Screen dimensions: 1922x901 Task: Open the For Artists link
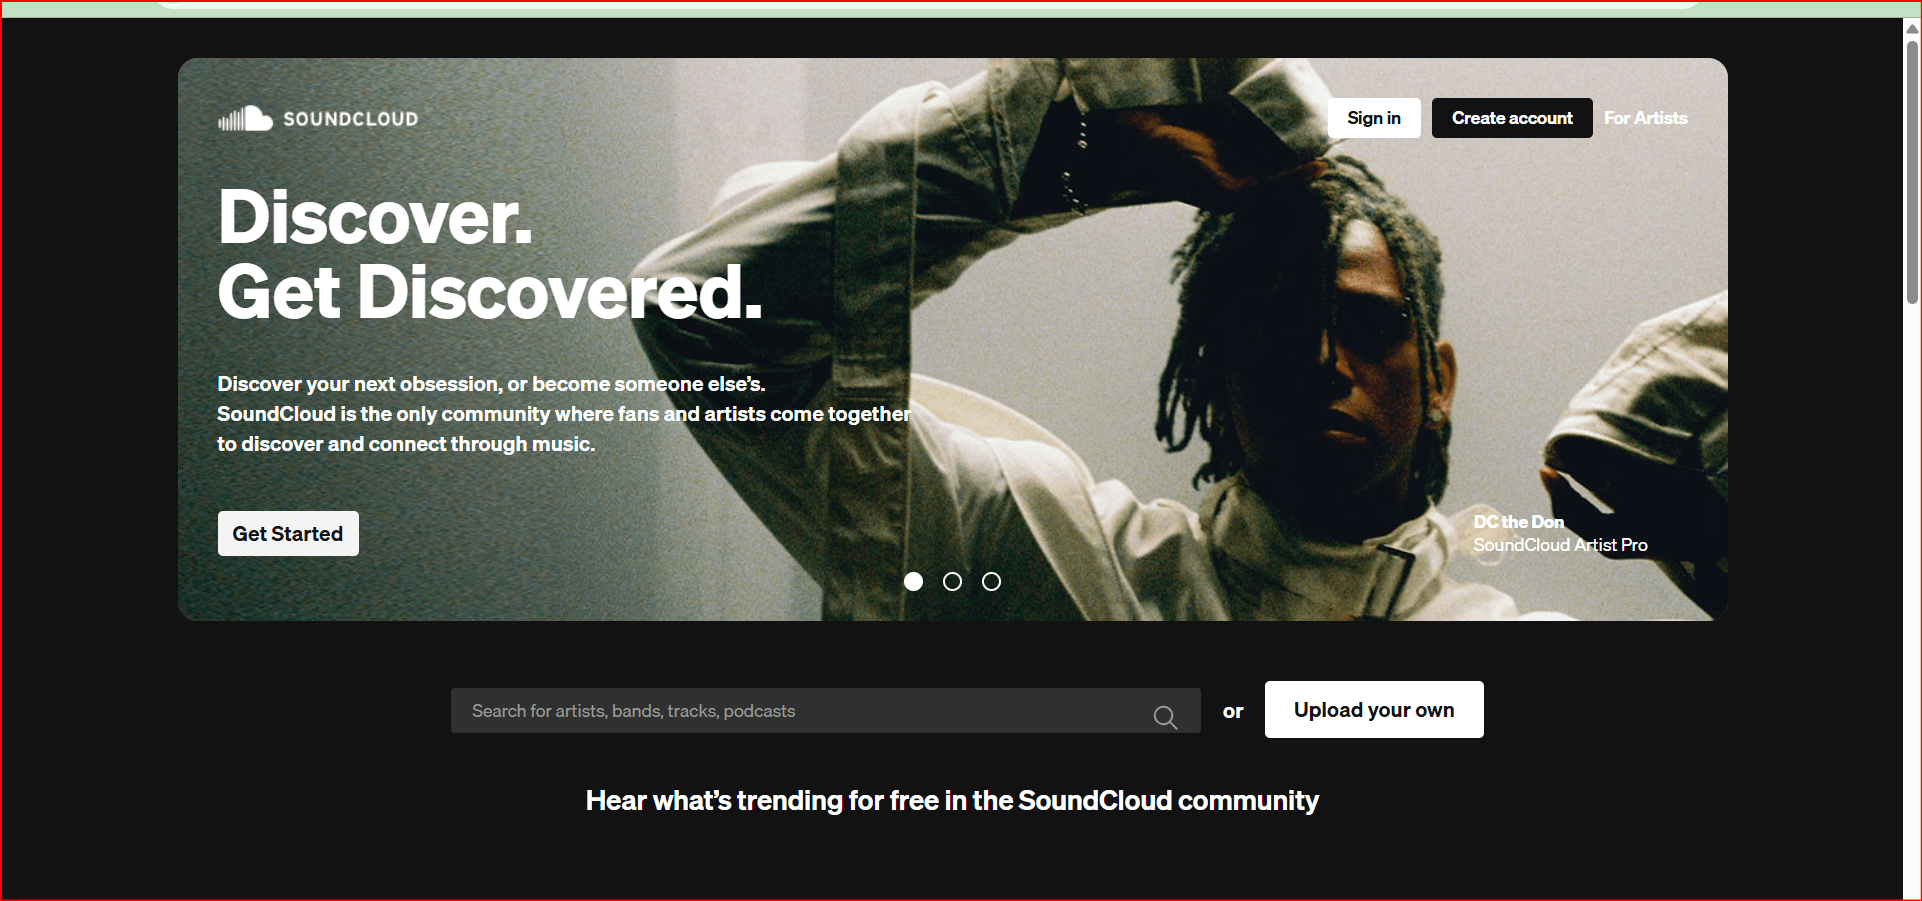pos(1646,118)
